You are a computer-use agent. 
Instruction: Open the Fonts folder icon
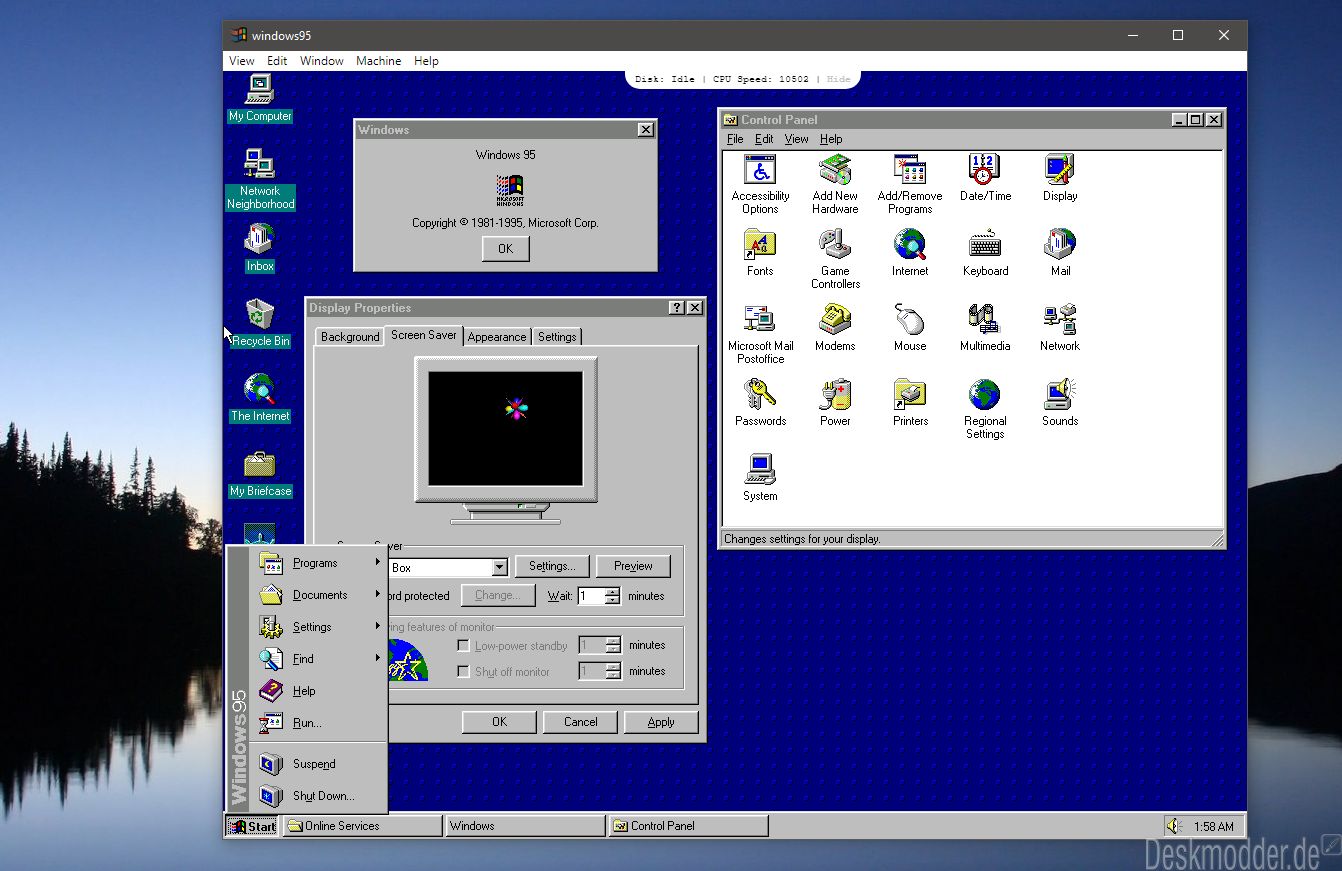760,253
